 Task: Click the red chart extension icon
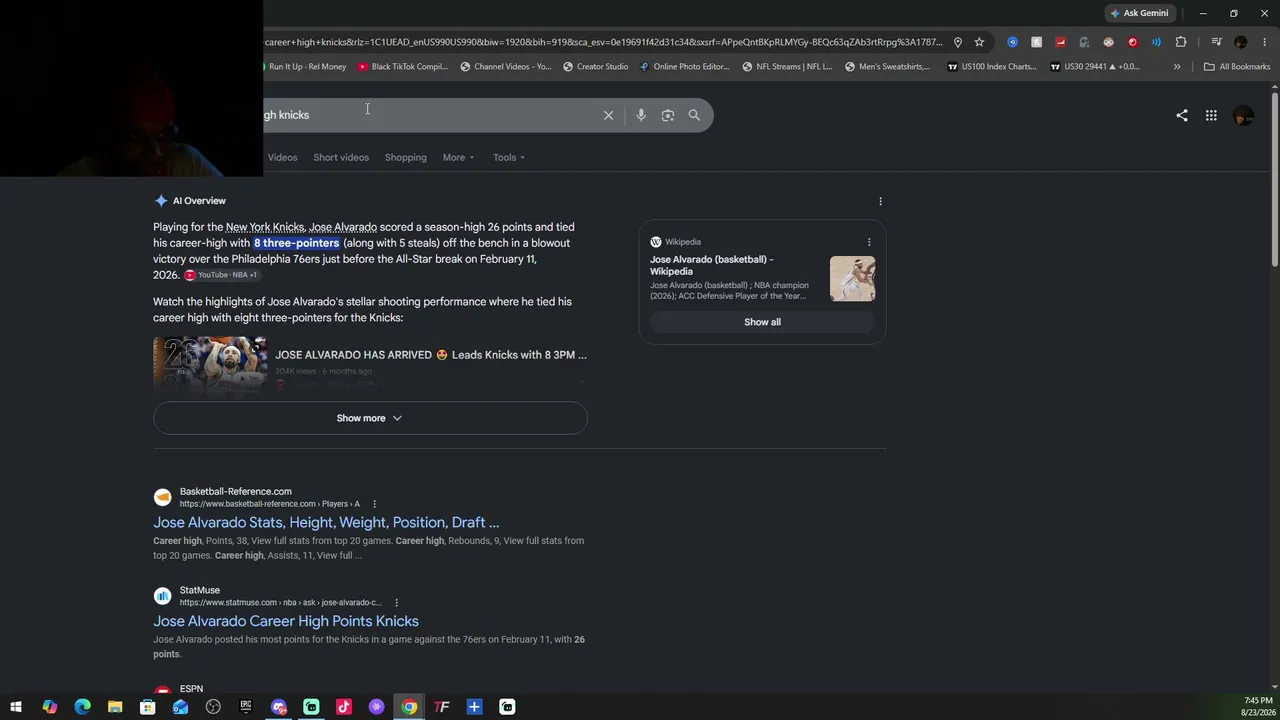[x=1060, y=42]
